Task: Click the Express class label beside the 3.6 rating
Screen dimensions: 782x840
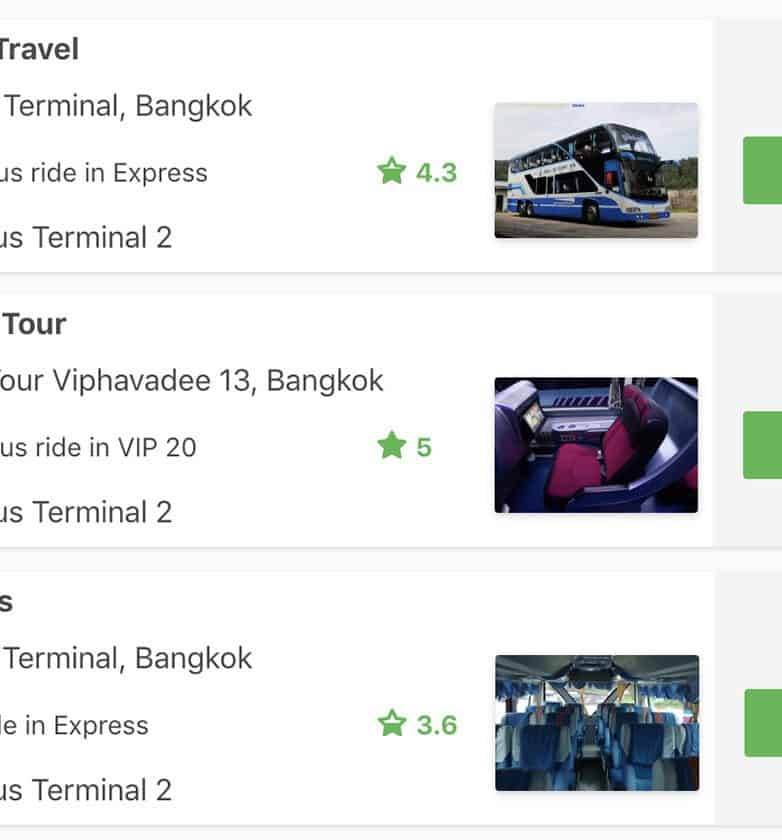Action: [74, 726]
